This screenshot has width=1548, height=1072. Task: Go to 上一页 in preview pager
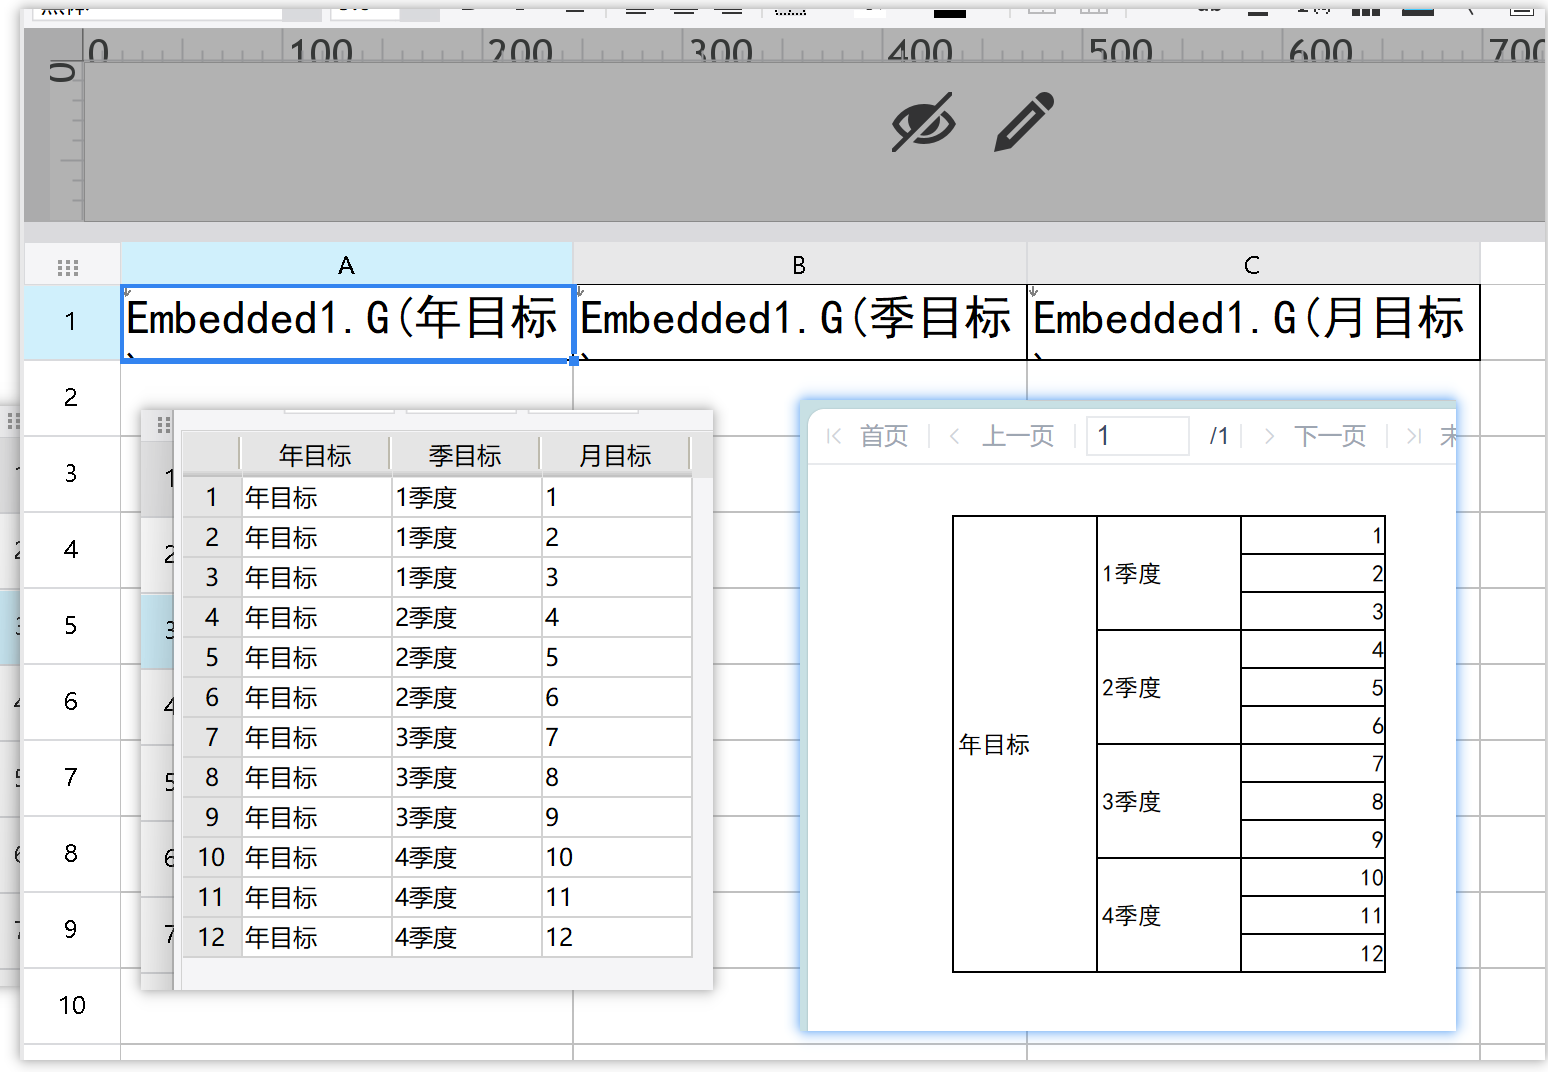1018,436
